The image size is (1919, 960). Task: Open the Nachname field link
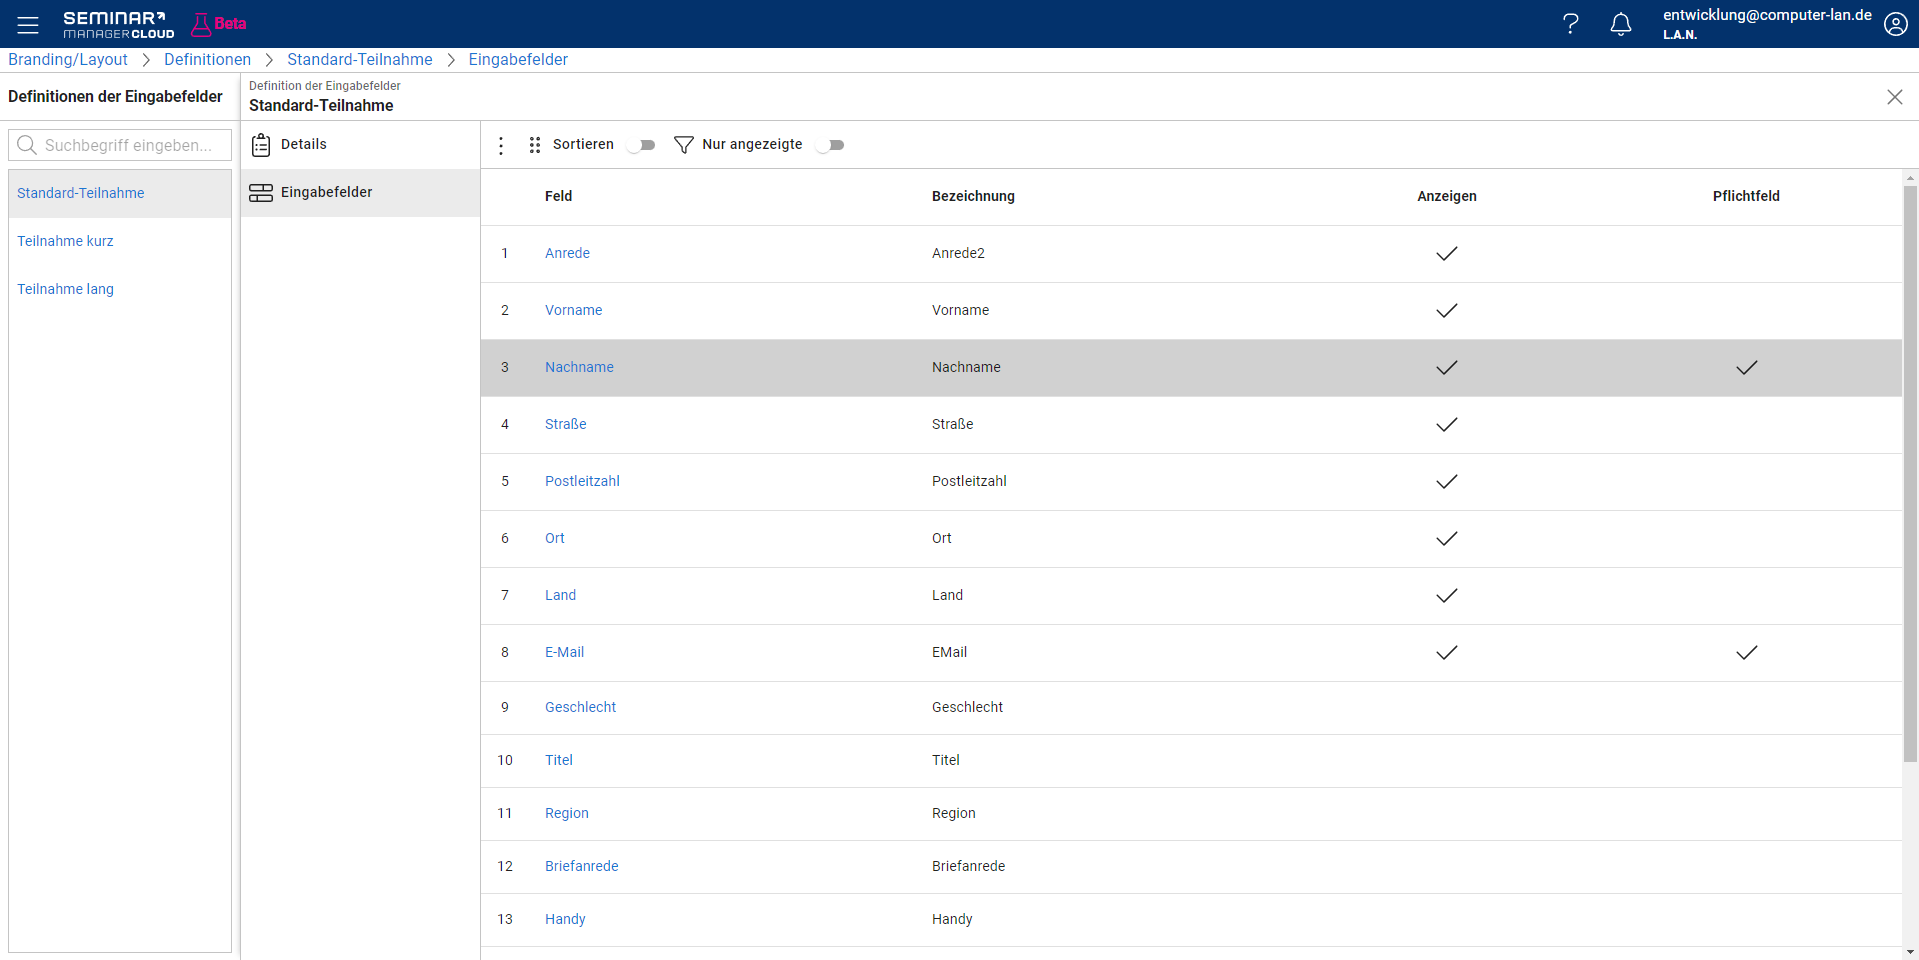579,368
